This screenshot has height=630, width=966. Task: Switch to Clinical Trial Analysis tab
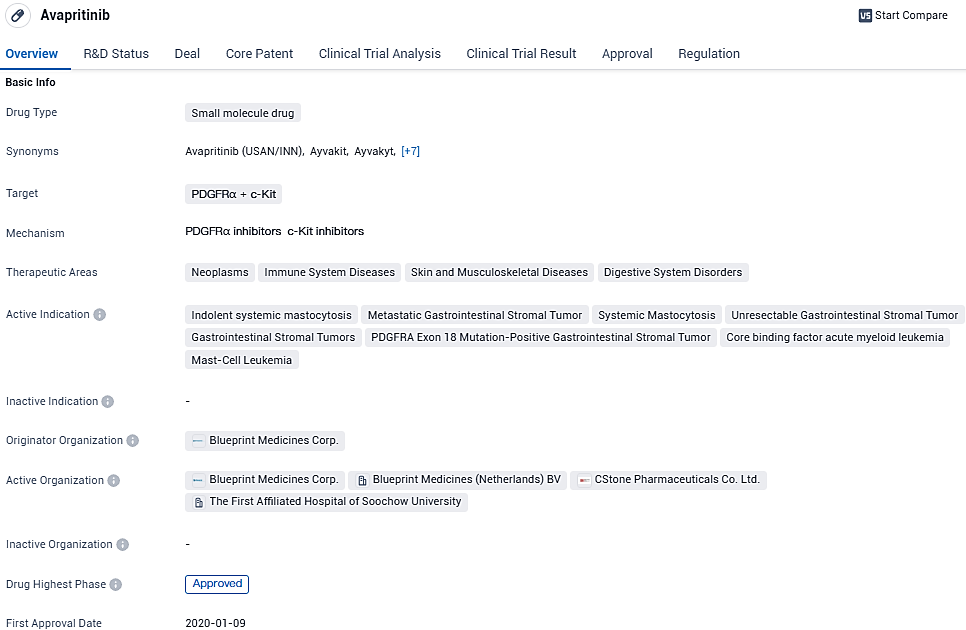379,54
